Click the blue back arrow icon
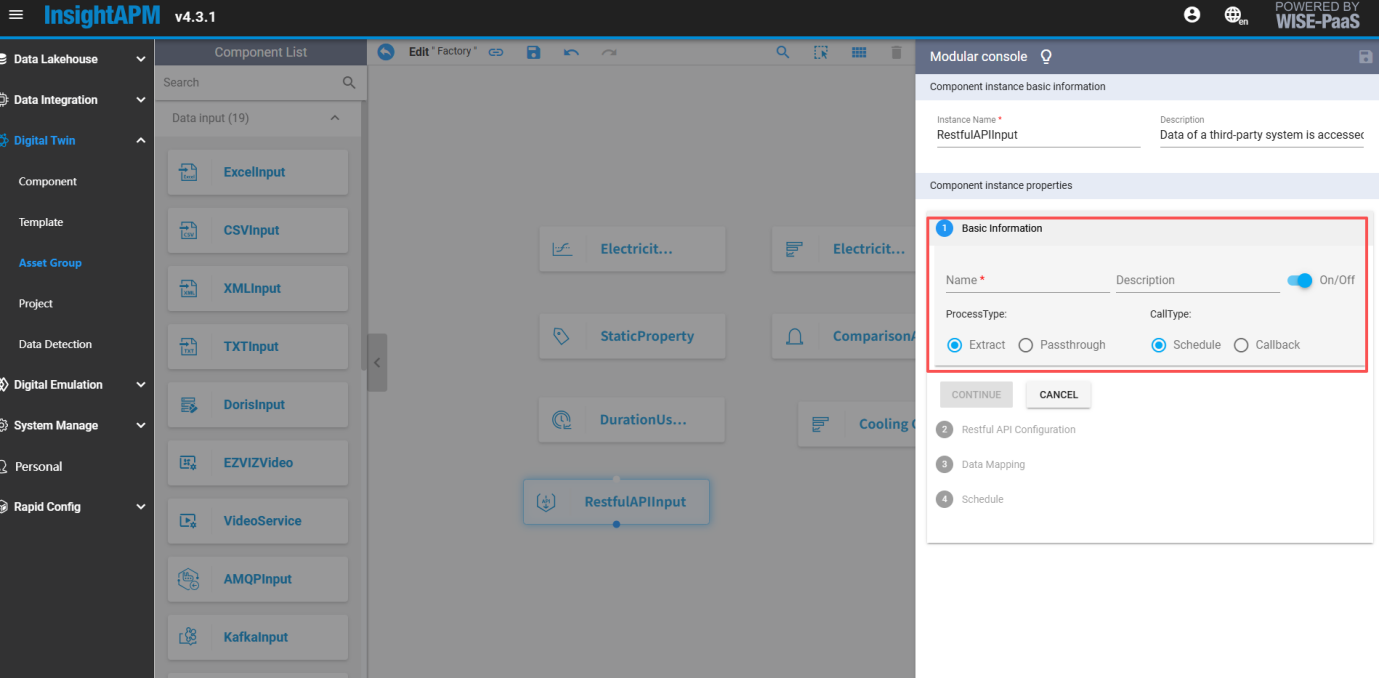1379x678 pixels. coord(386,52)
